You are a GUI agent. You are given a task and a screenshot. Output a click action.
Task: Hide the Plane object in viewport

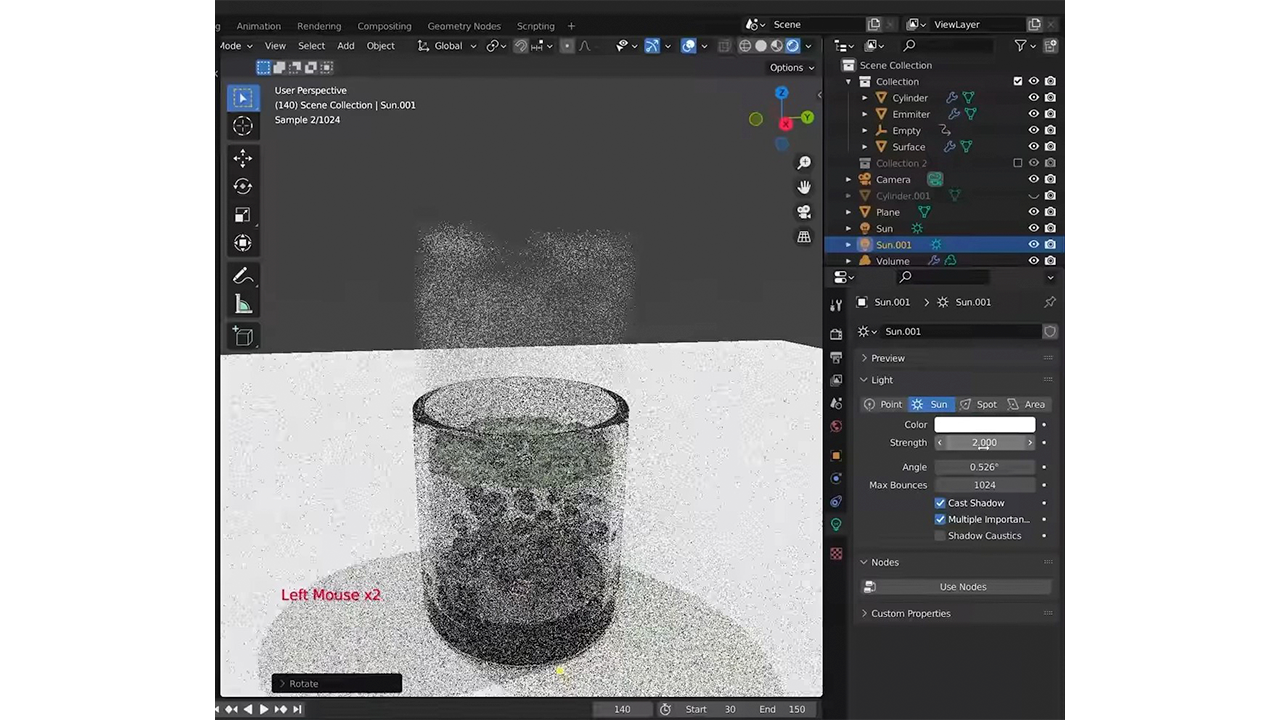pyautogui.click(x=1033, y=212)
